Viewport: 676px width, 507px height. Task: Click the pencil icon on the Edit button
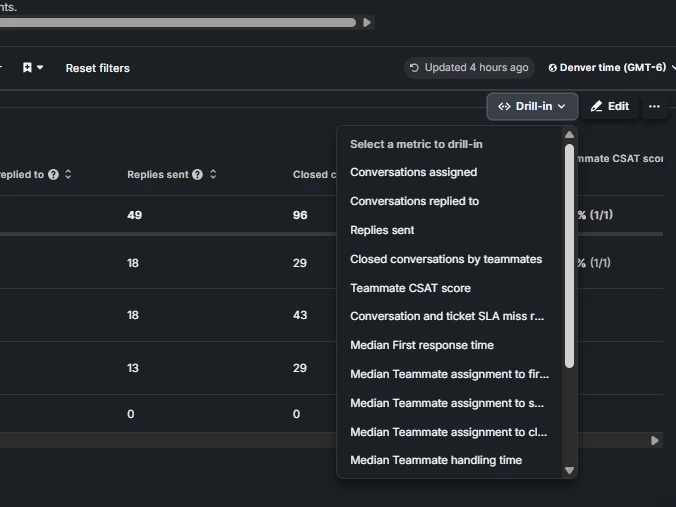tap(596, 106)
